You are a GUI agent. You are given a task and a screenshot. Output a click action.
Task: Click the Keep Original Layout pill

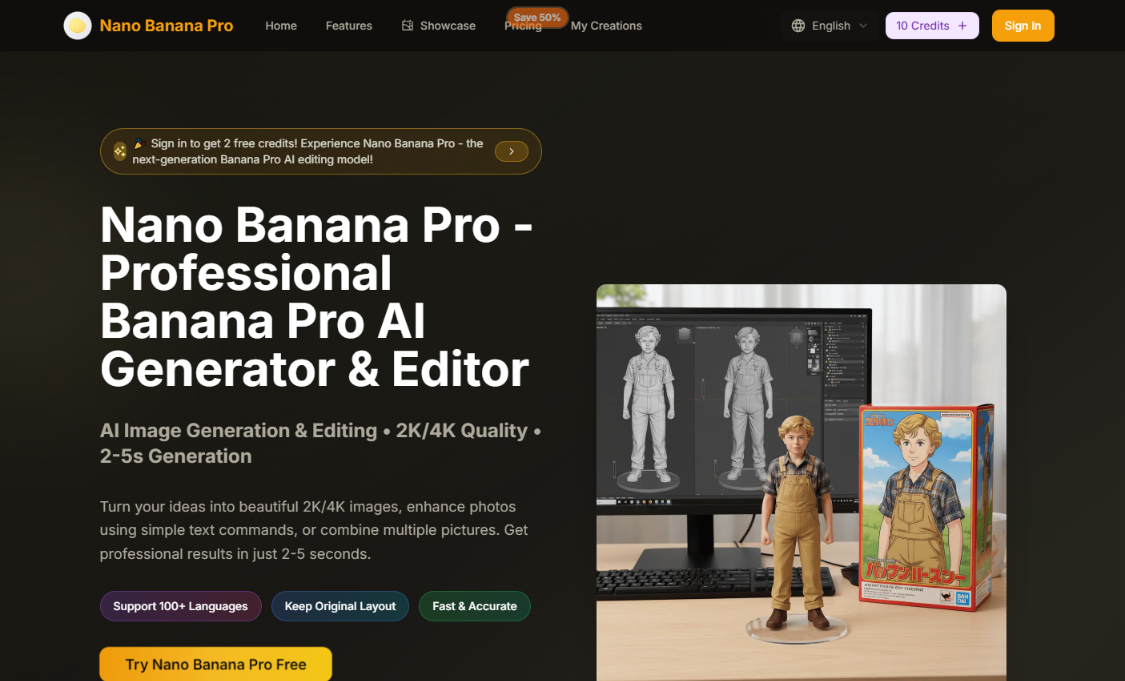click(340, 606)
